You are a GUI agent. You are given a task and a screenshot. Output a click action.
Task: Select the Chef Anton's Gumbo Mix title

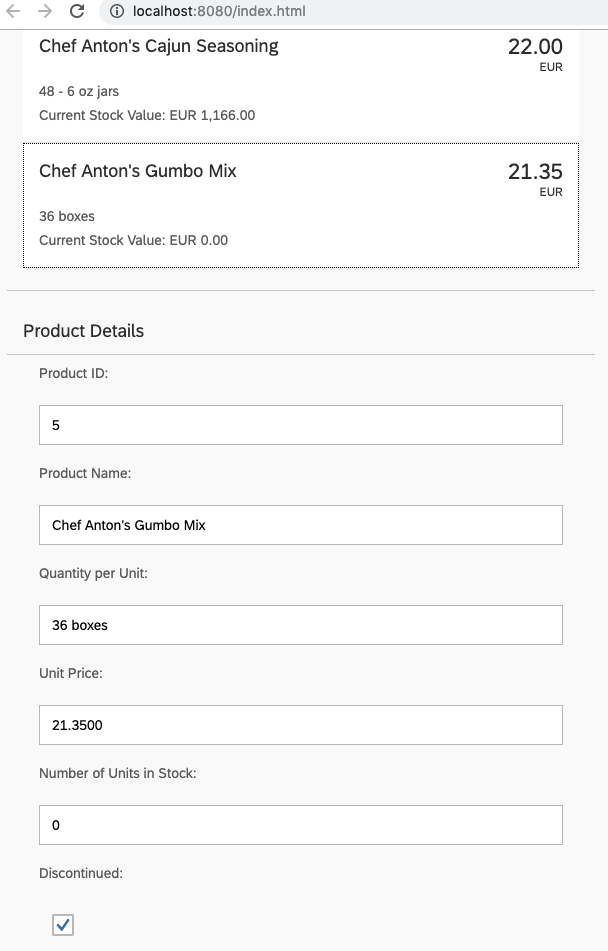point(138,171)
